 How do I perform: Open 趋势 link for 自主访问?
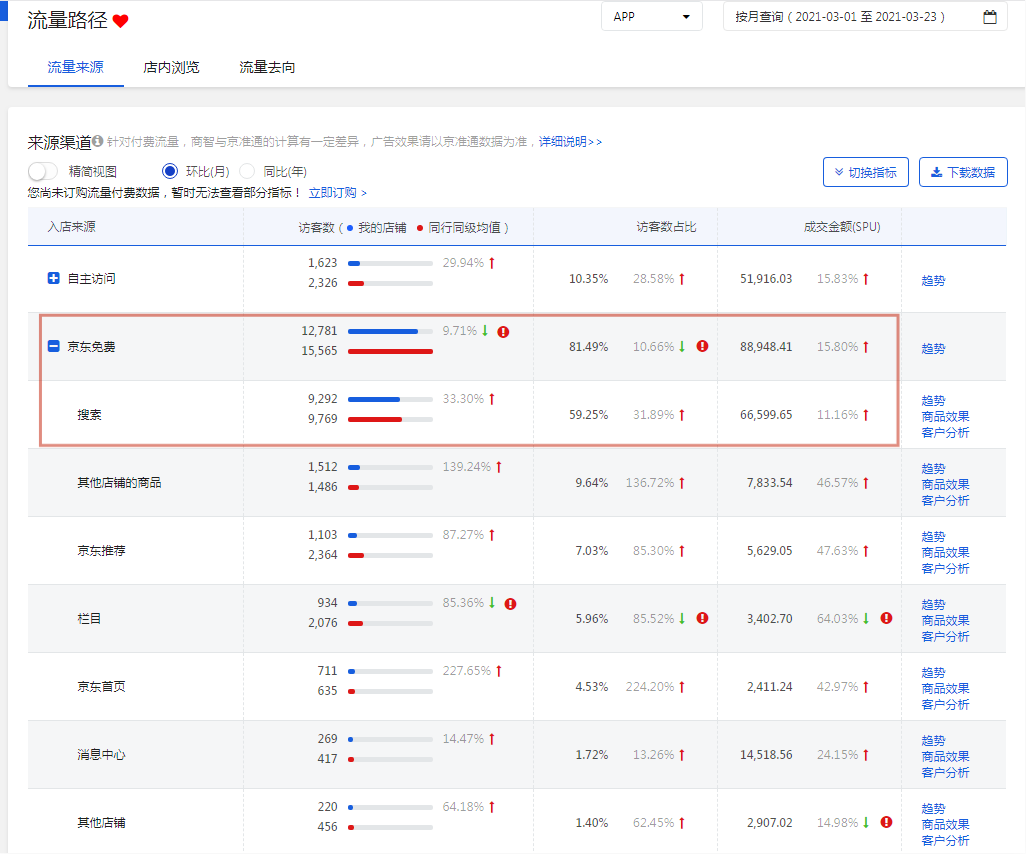coord(933,280)
